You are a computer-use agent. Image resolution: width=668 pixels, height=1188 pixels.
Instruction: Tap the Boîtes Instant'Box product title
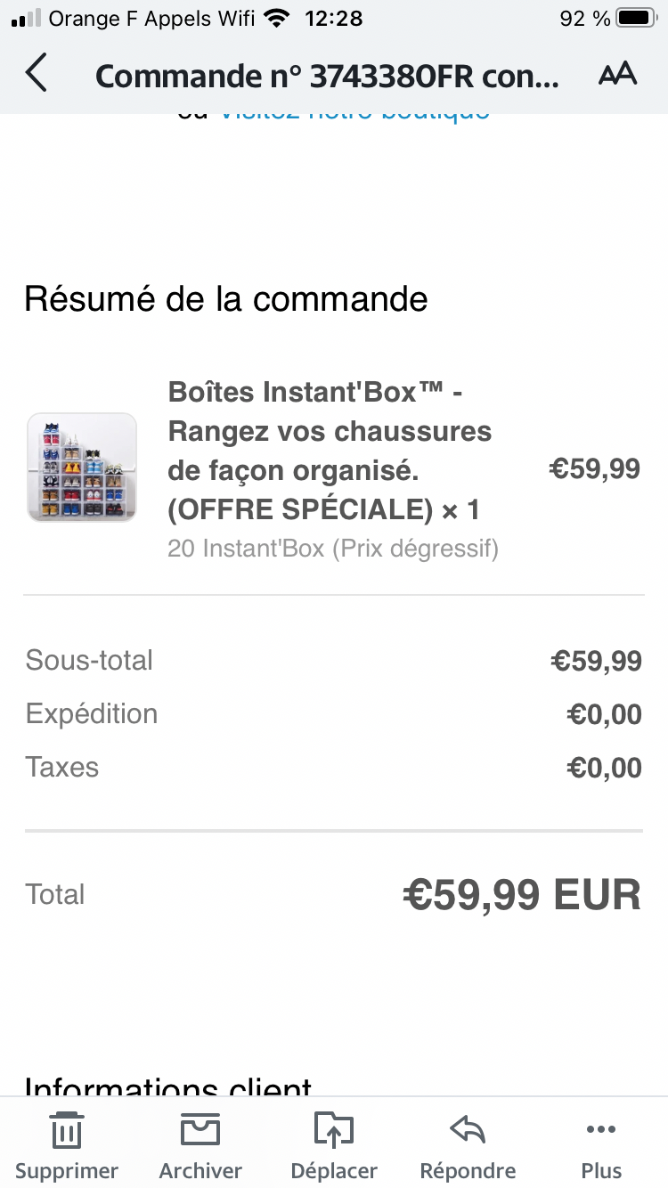(x=330, y=451)
